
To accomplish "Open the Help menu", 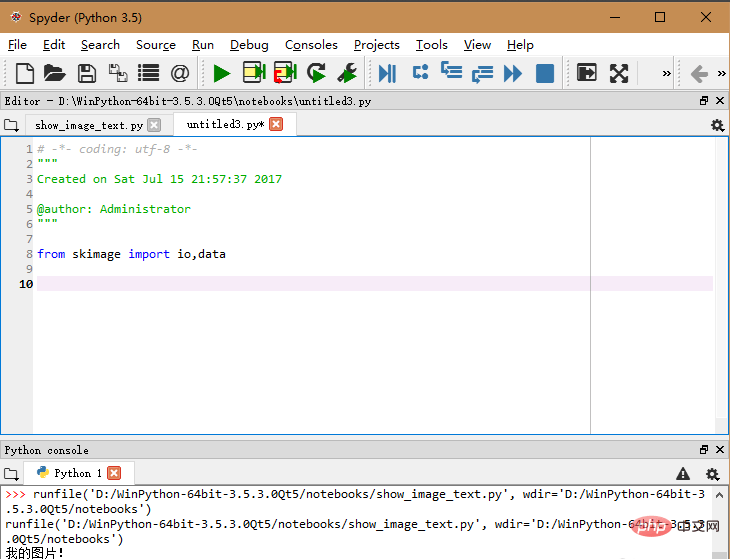I will 520,45.
